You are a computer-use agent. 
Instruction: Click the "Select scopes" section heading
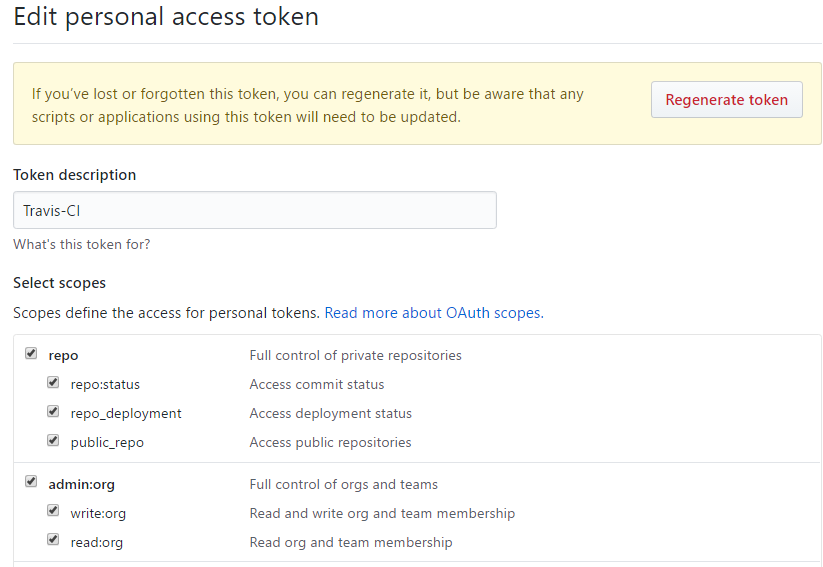coord(59,283)
